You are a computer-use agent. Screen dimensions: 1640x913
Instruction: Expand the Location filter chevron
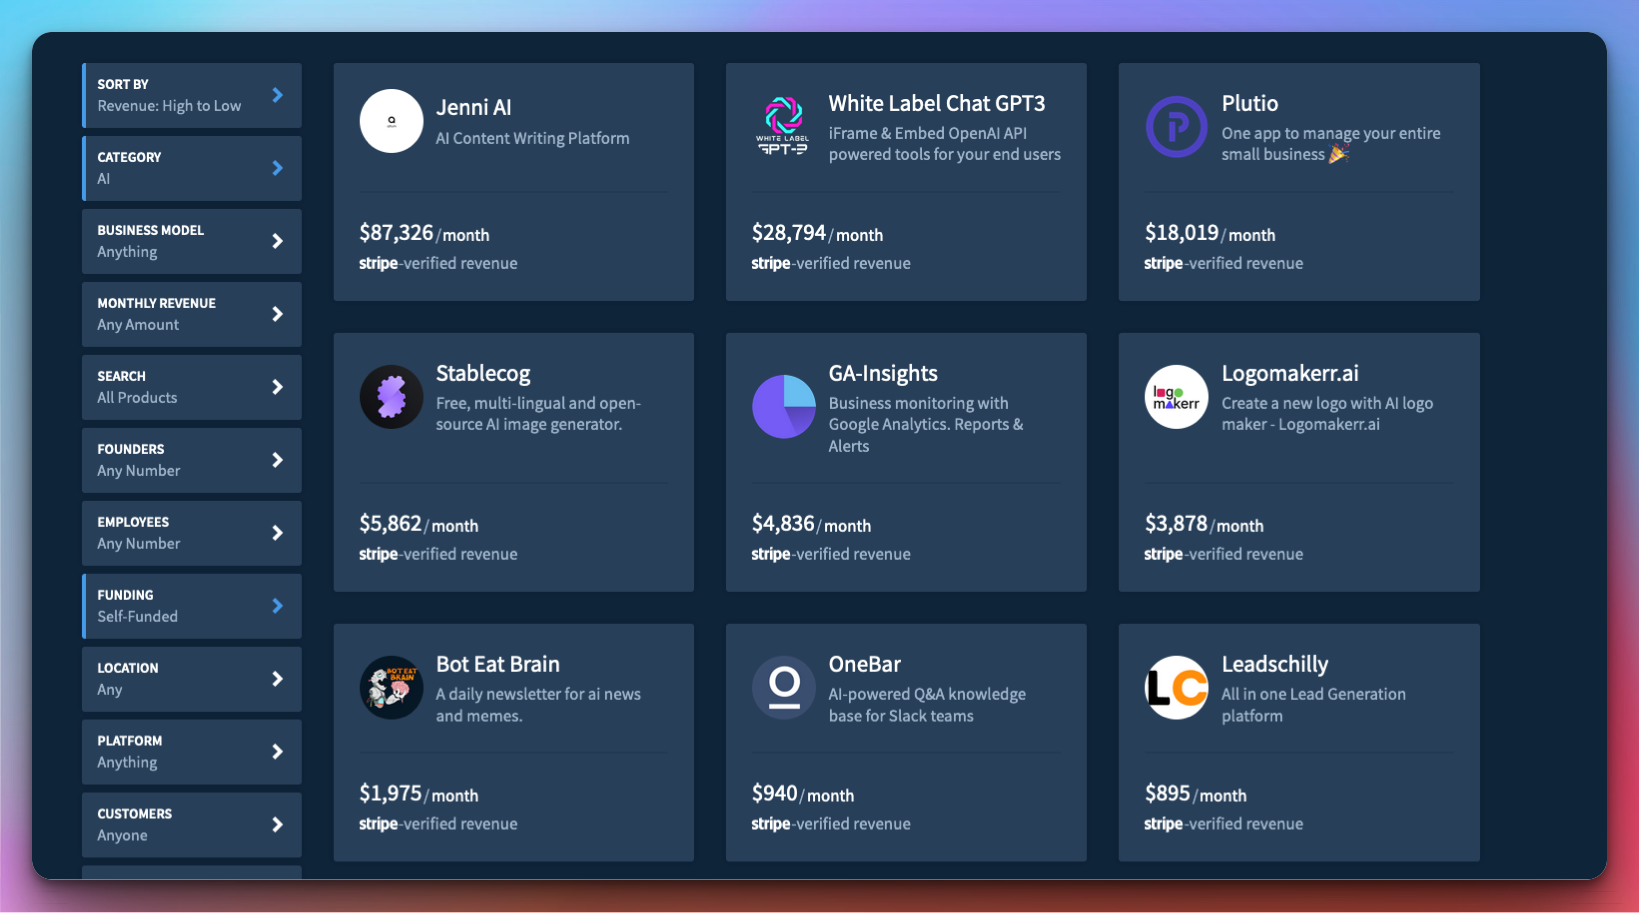pos(278,679)
